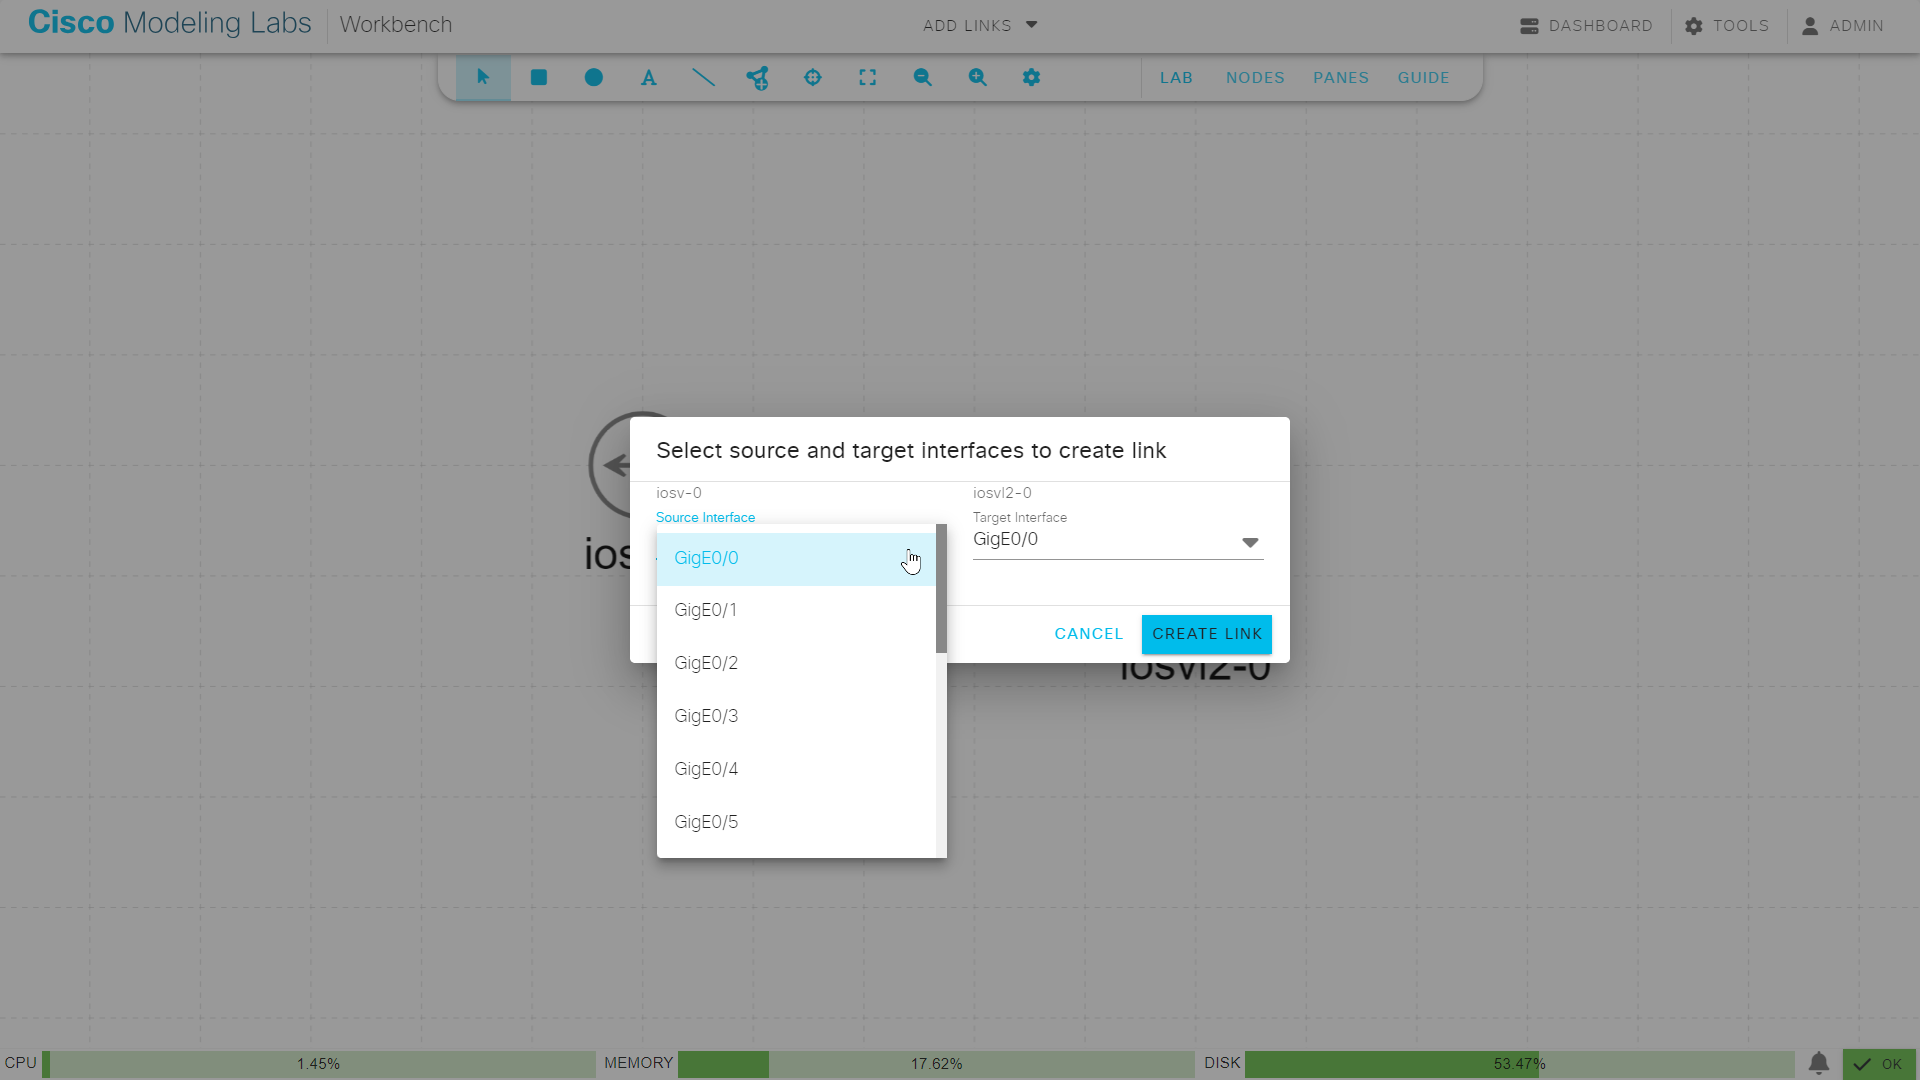Select the line drawing tool
Viewport: 1920px width, 1080px height.
(703, 77)
